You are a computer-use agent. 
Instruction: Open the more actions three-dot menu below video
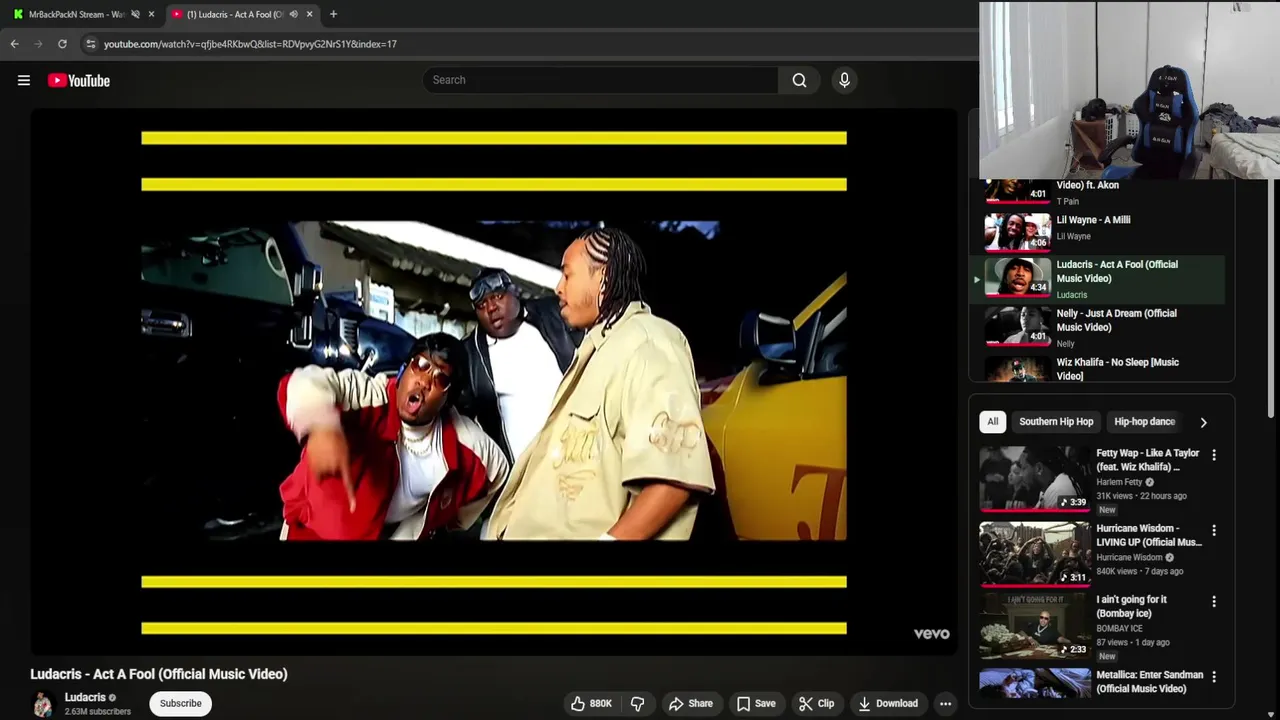point(945,703)
